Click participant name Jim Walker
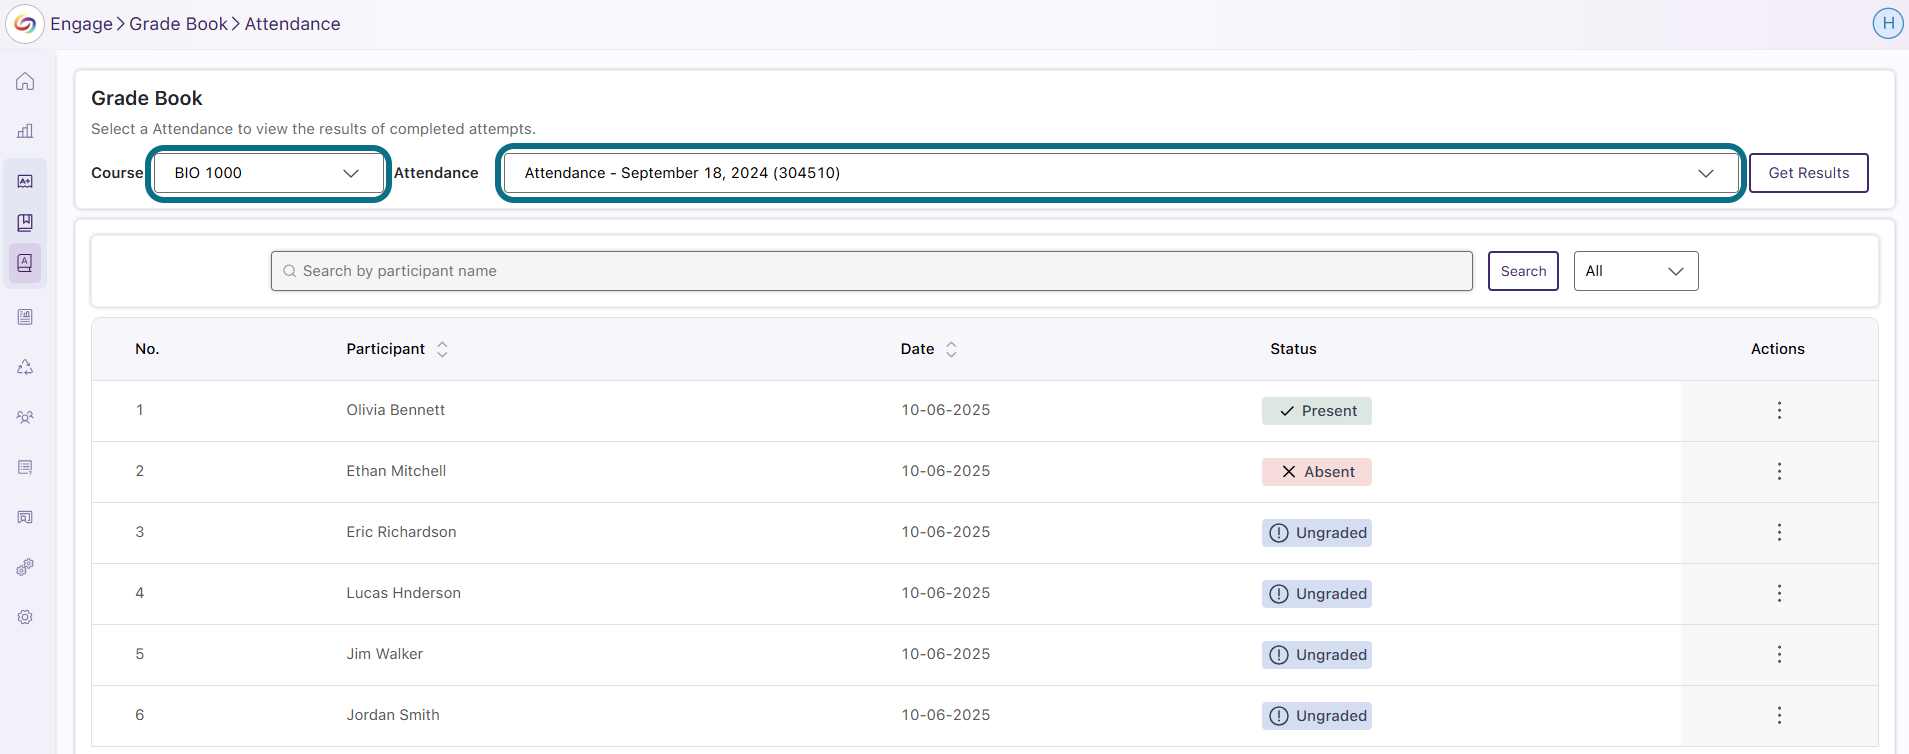The image size is (1909, 754). [x=385, y=654]
